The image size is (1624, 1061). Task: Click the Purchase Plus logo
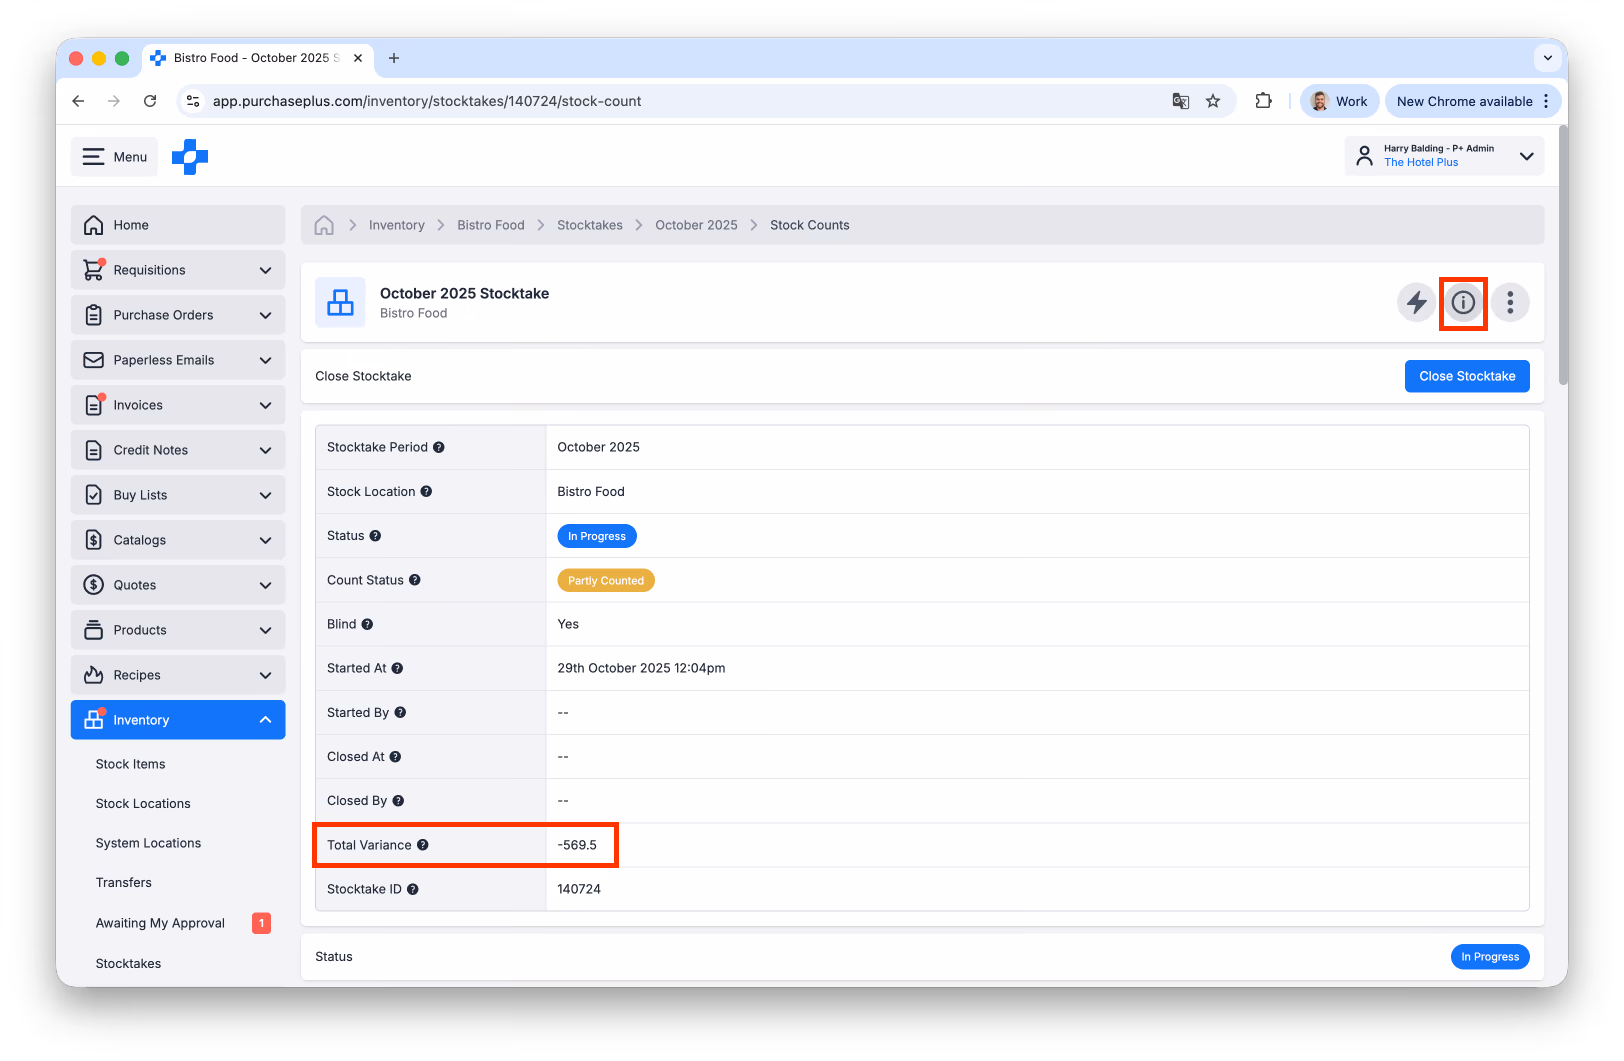point(190,157)
